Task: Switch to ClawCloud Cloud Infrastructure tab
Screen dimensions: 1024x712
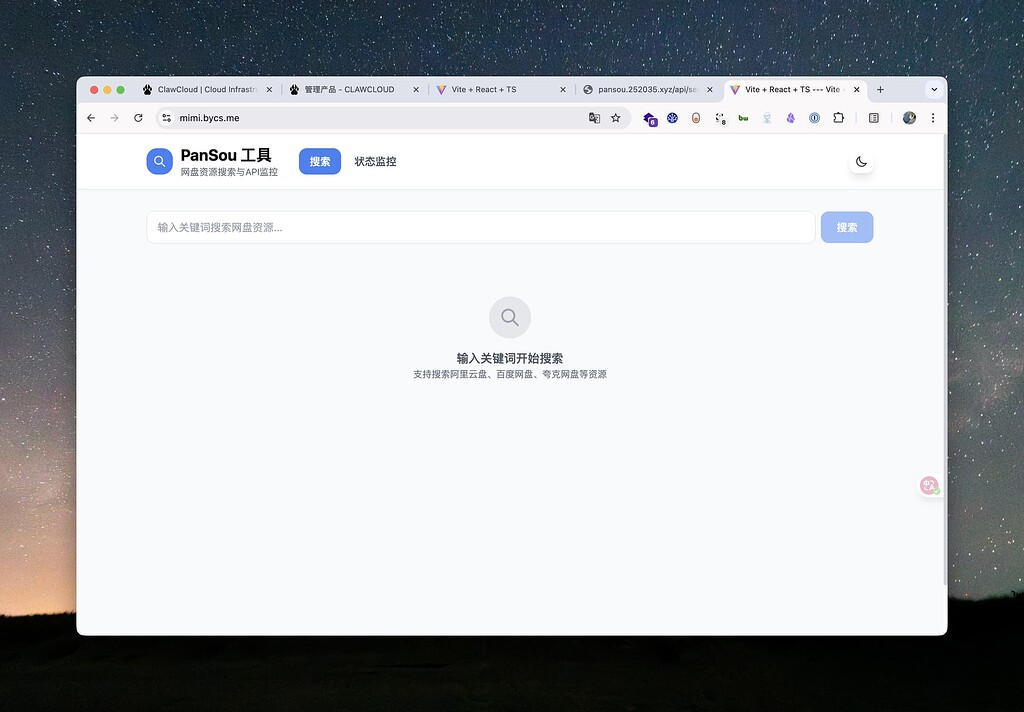Action: point(207,89)
